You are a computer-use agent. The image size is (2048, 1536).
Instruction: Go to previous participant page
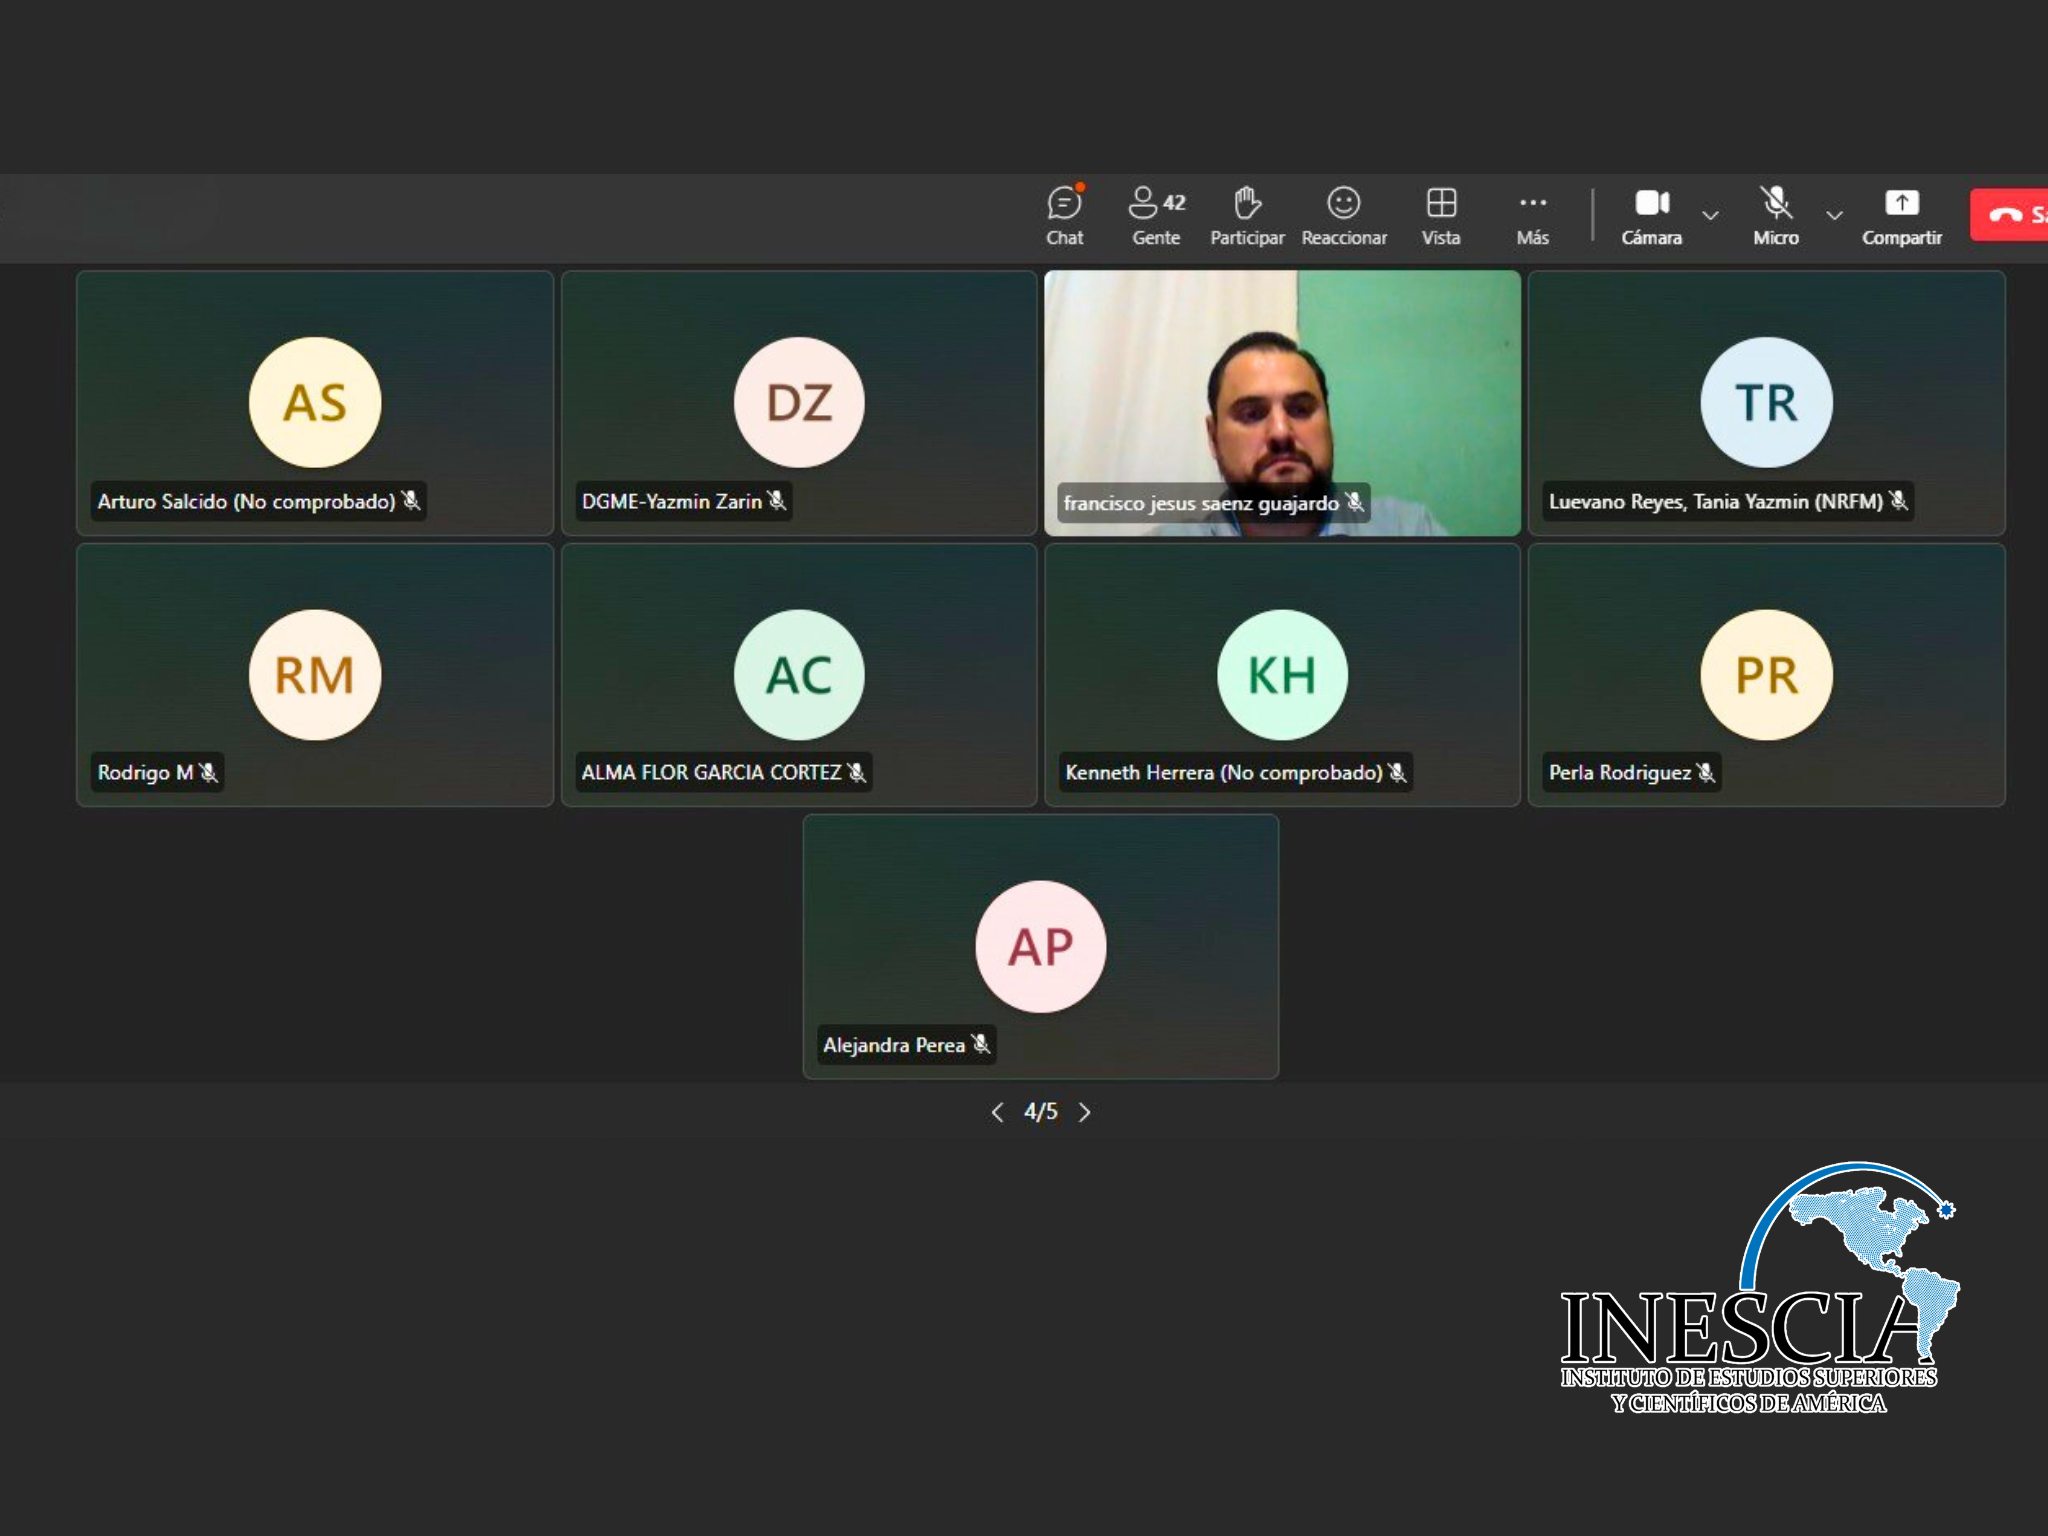[x=997, y=1112]
